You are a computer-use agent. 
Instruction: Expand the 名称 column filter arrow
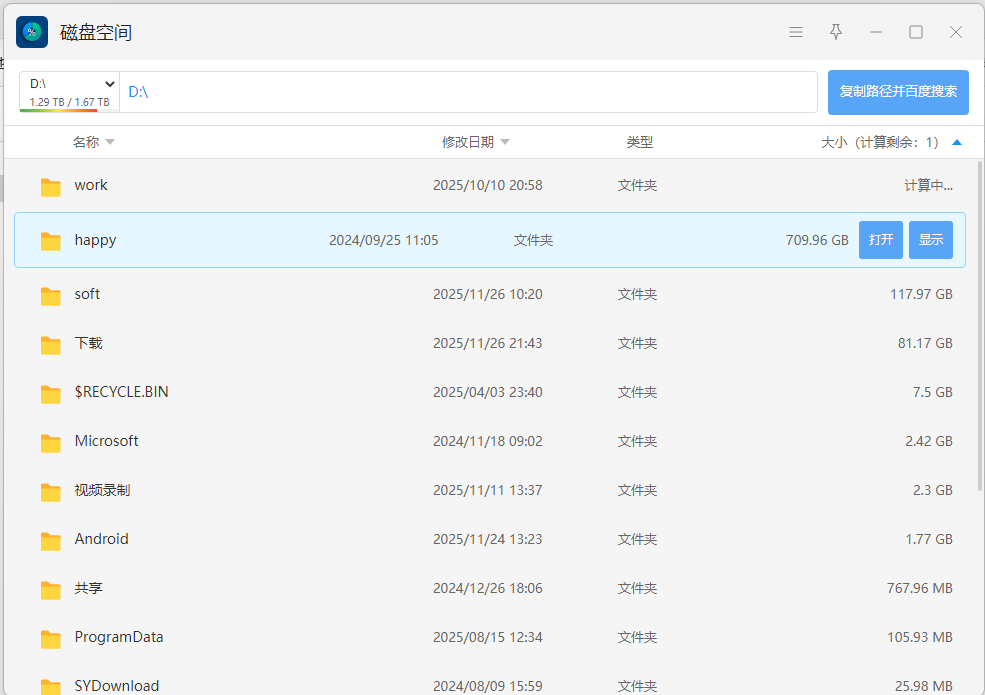(x=110, y=142)
